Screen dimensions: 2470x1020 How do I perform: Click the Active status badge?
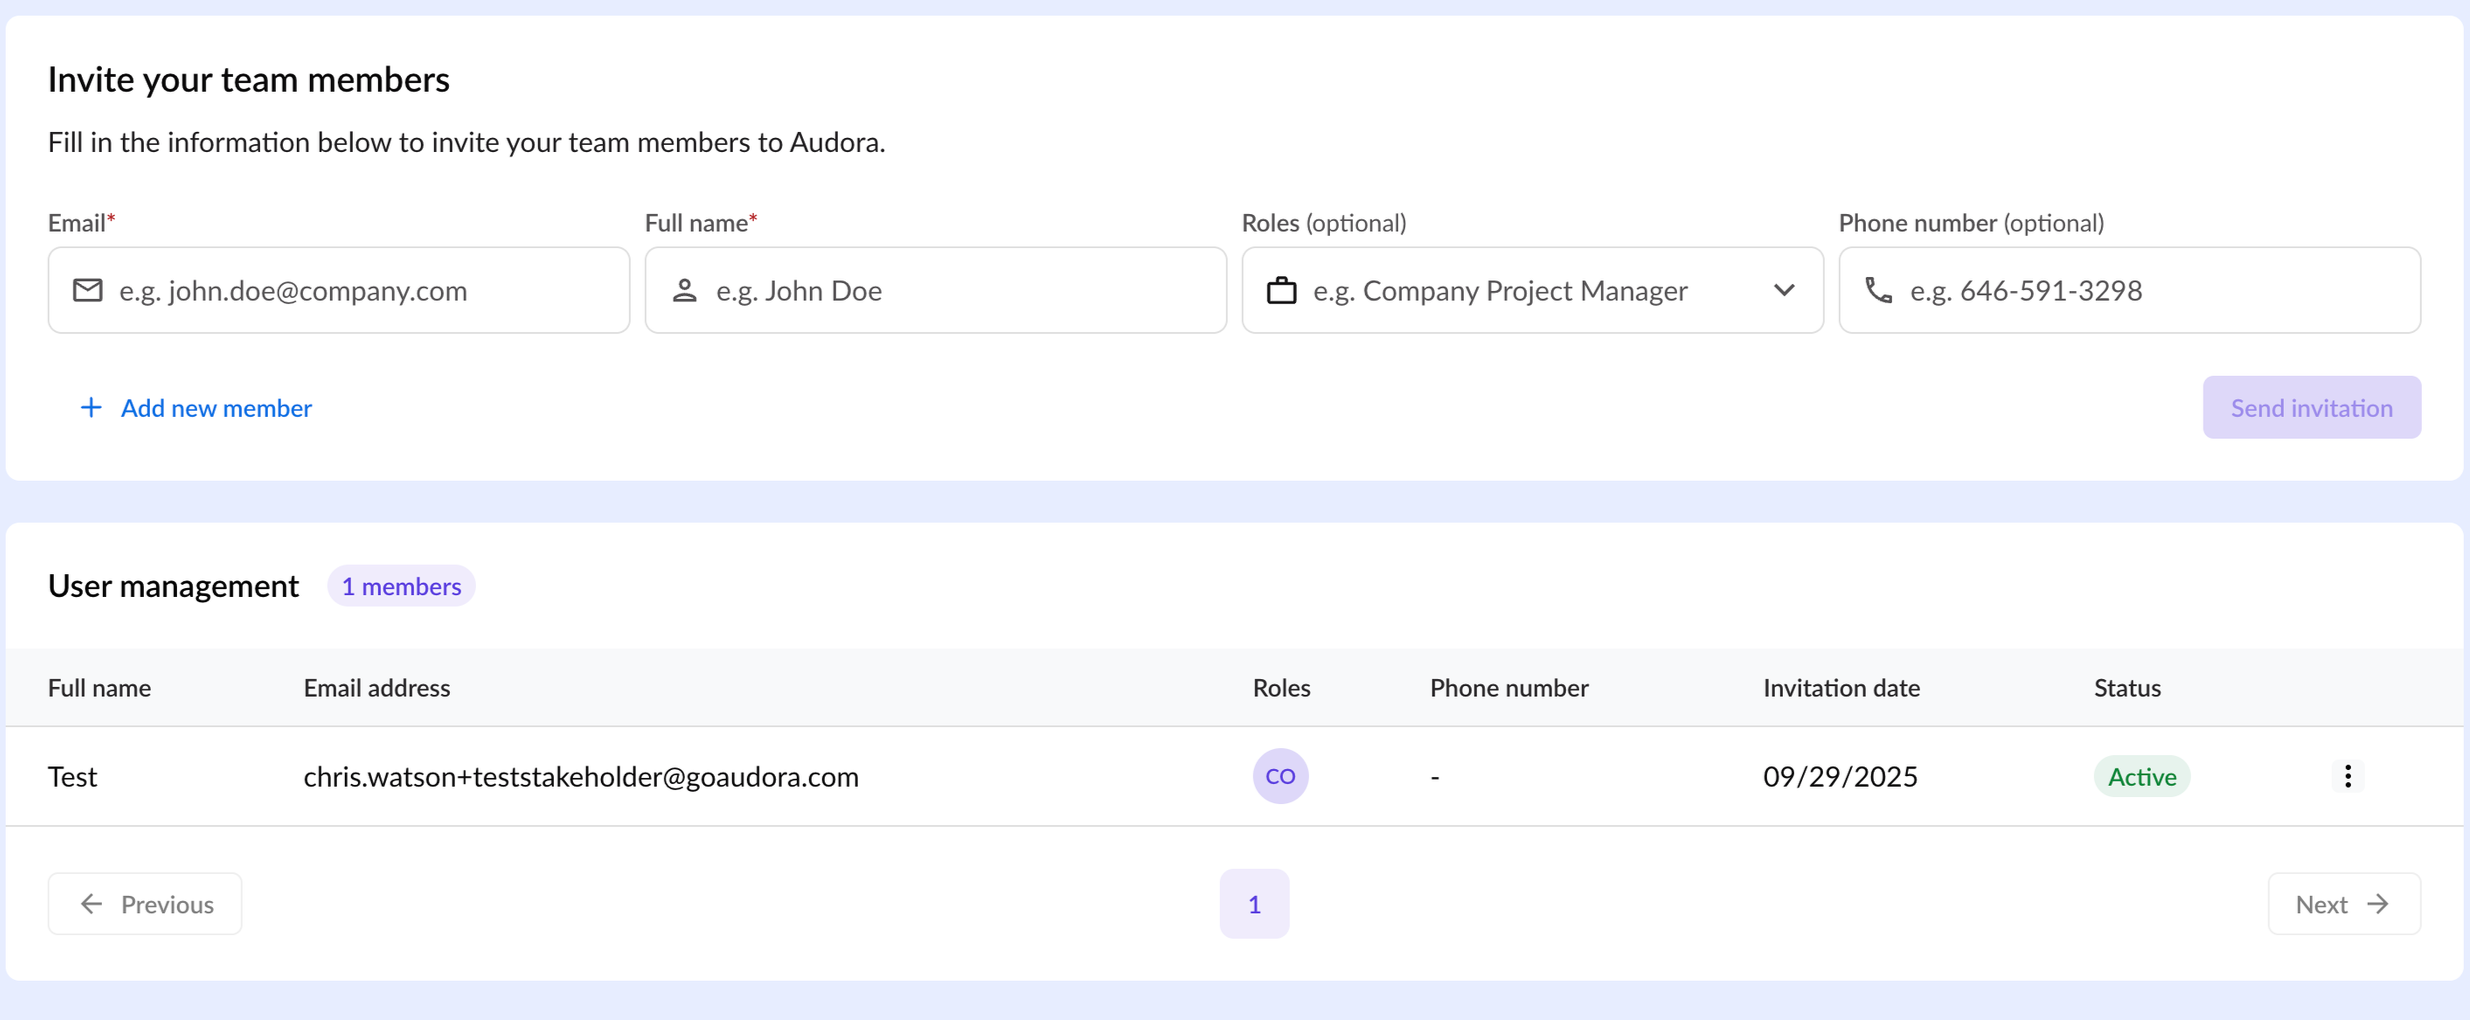click(x=2142, y=776)
